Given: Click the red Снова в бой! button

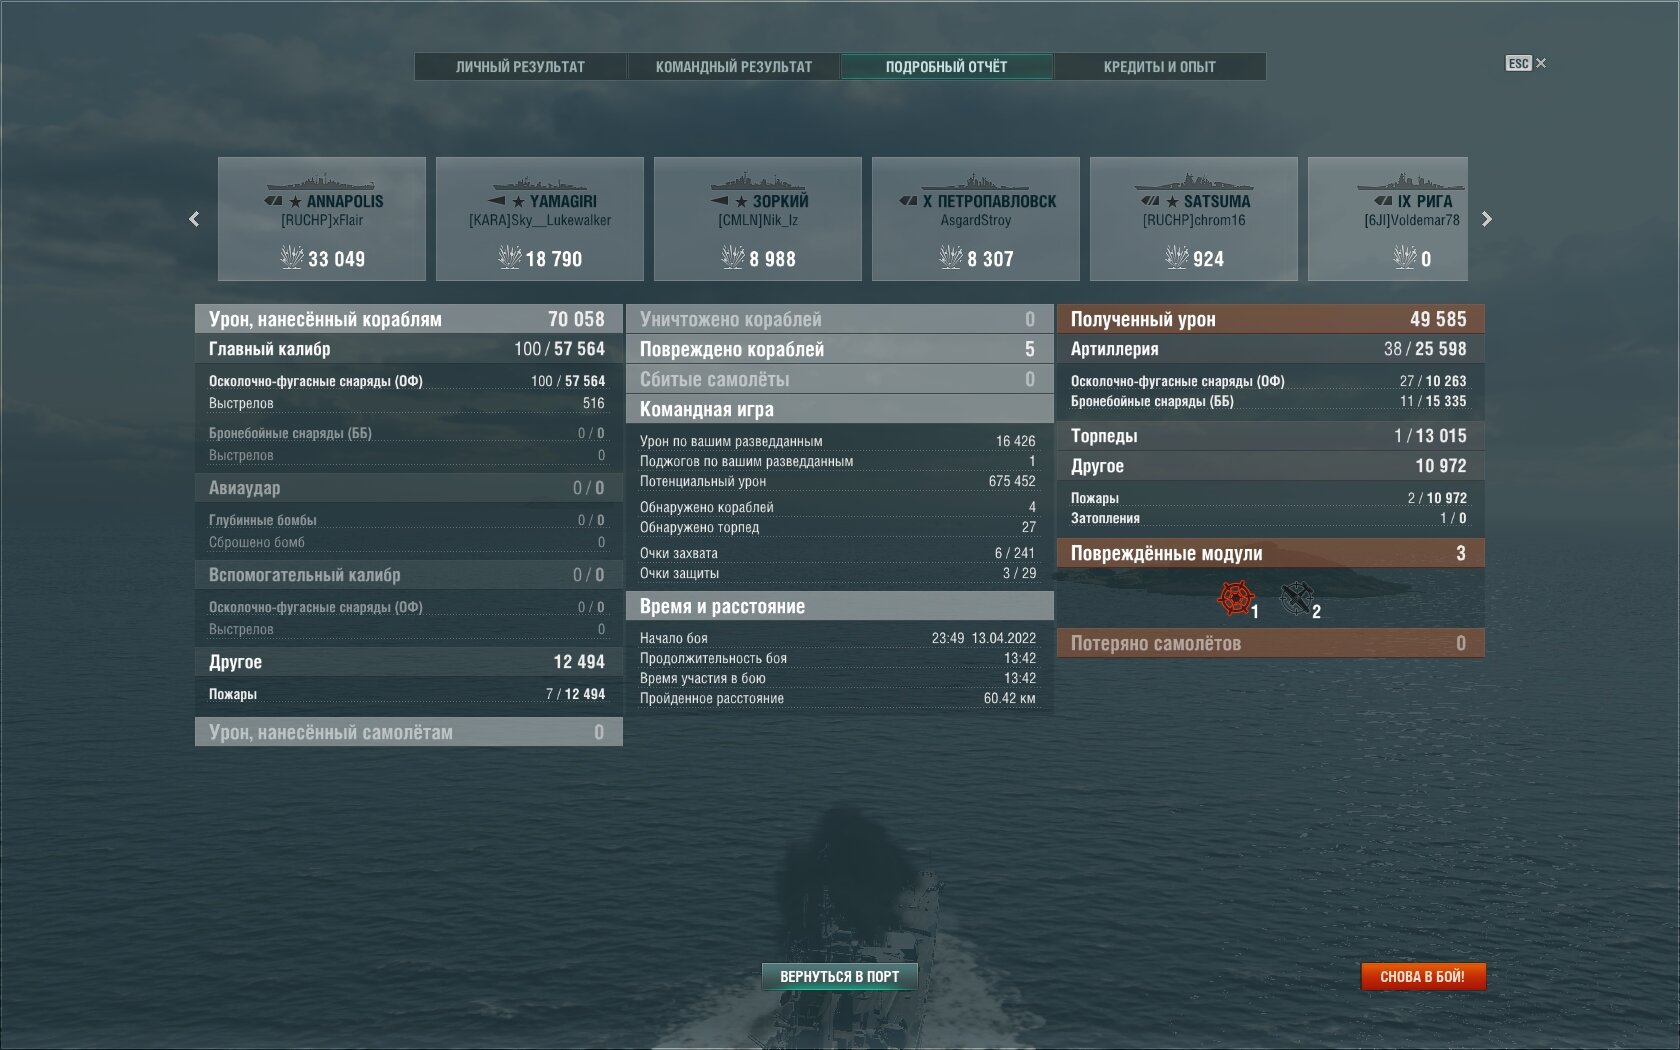Looking at the screenshot, I should [x=1423, y=976].
